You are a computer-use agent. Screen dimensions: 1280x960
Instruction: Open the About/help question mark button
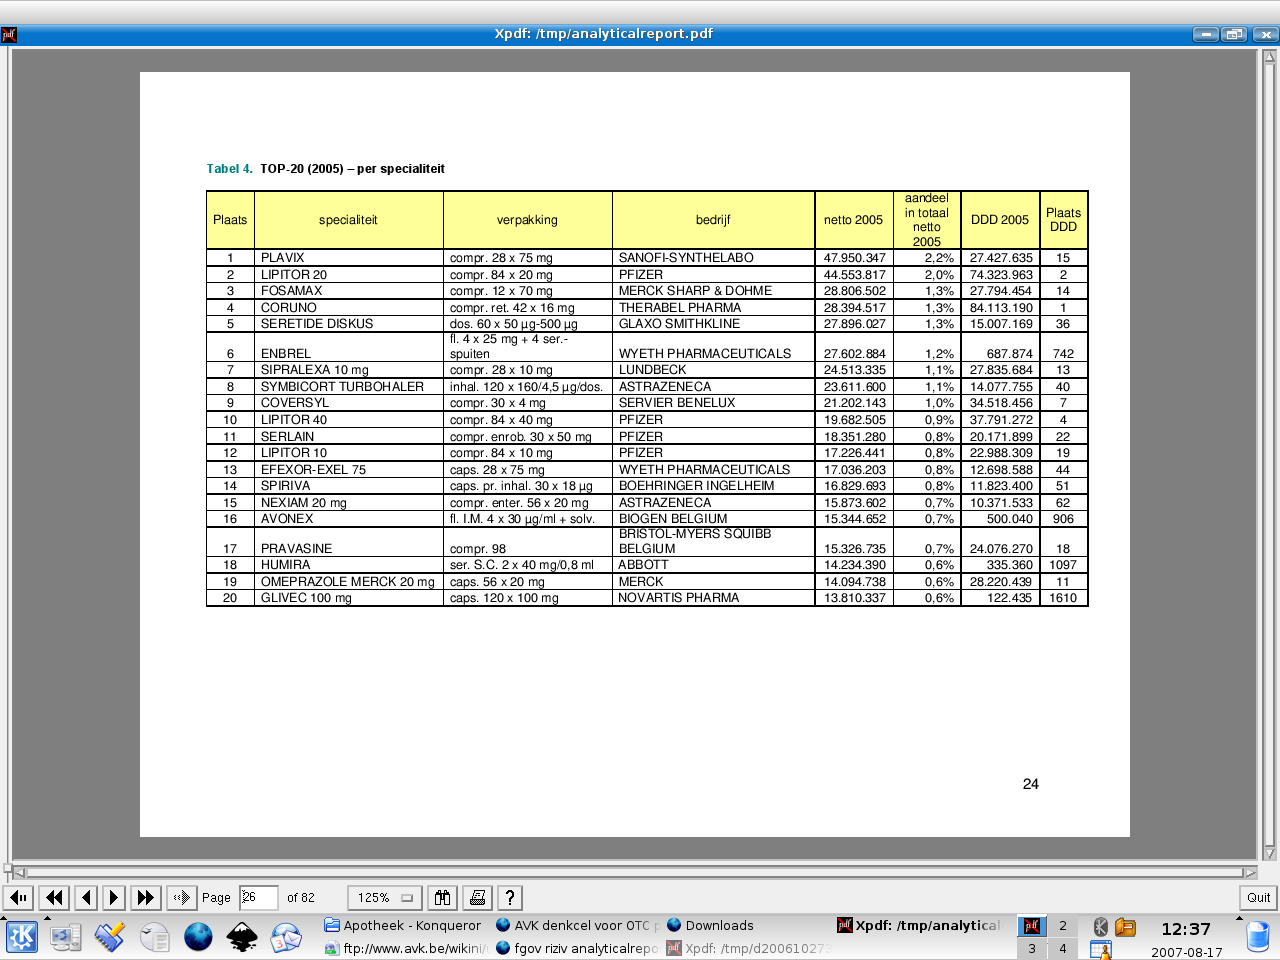(510, 898)
